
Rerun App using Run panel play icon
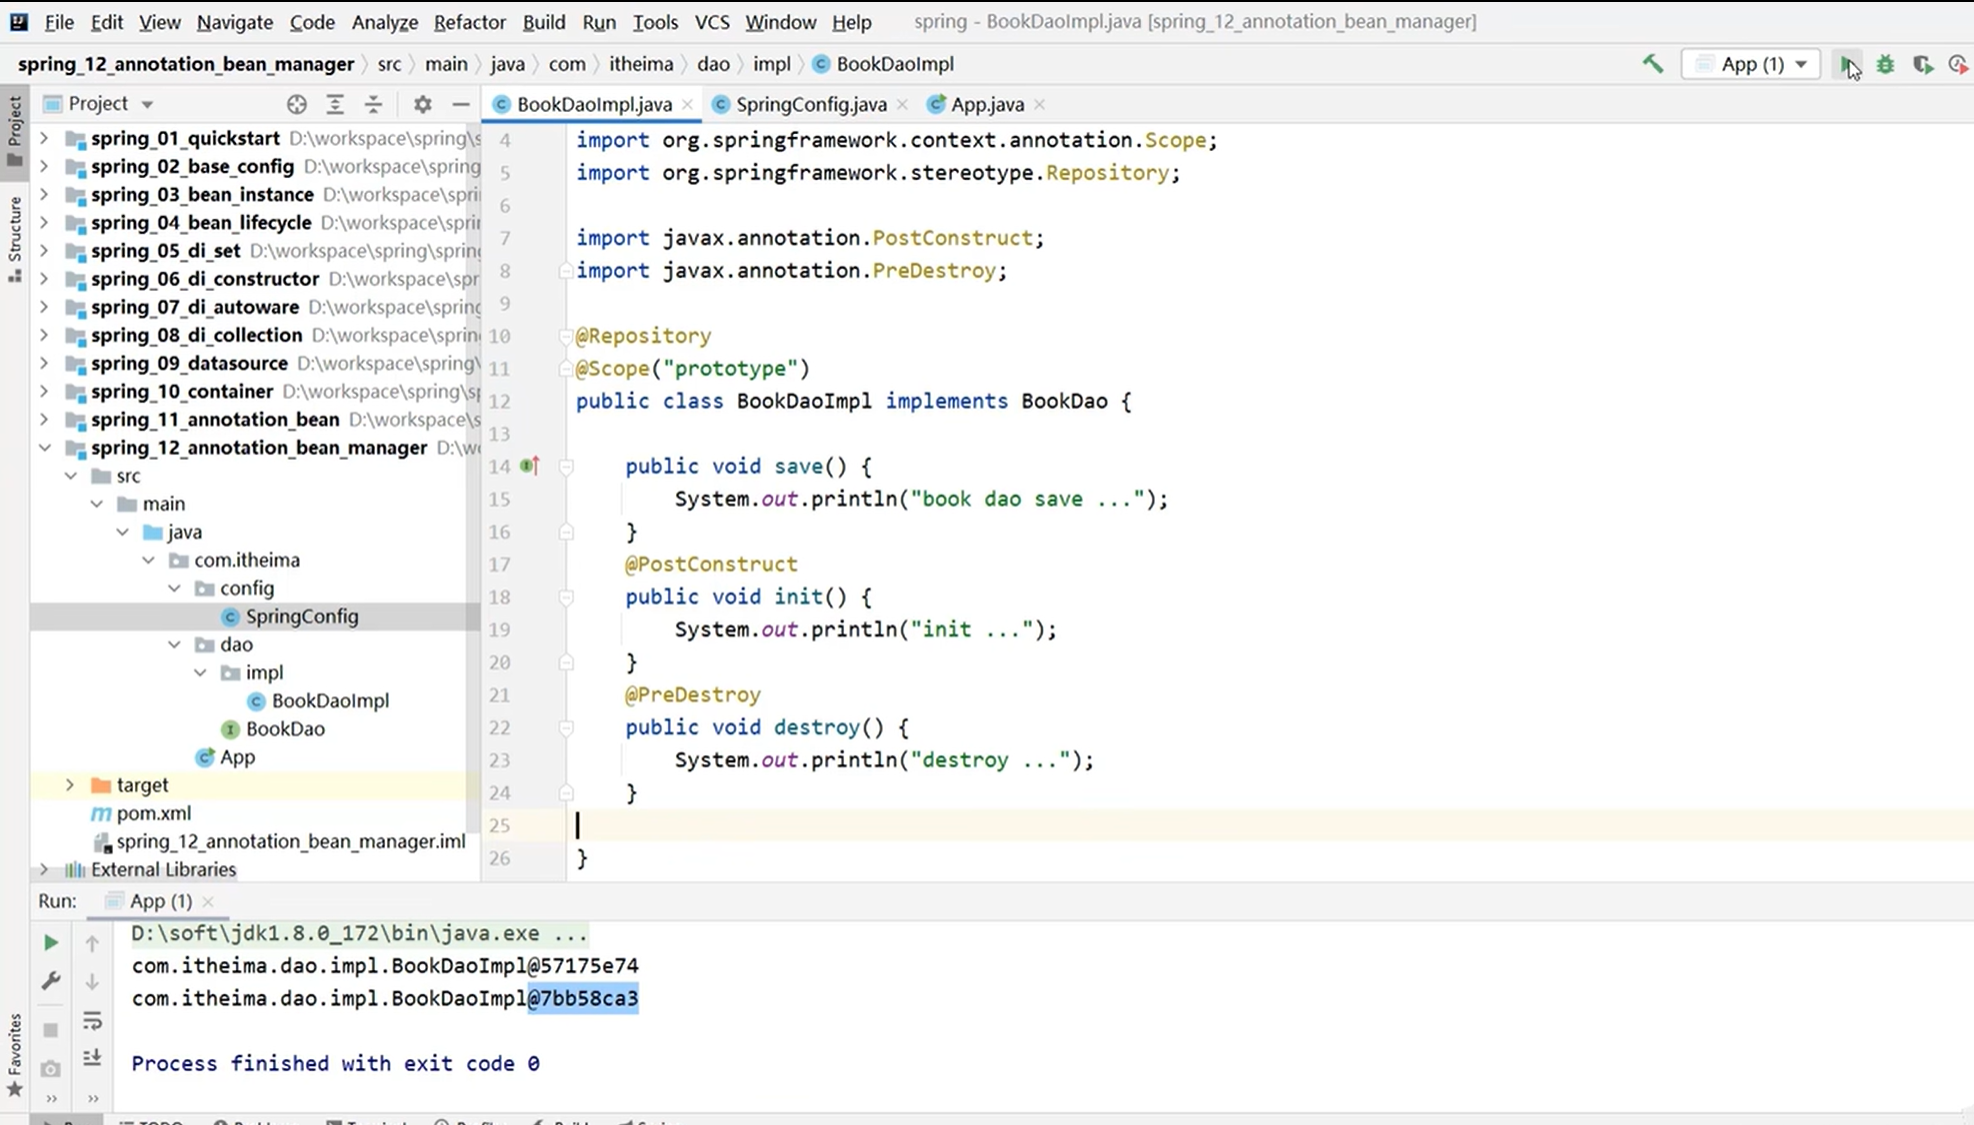click(50, 942)
